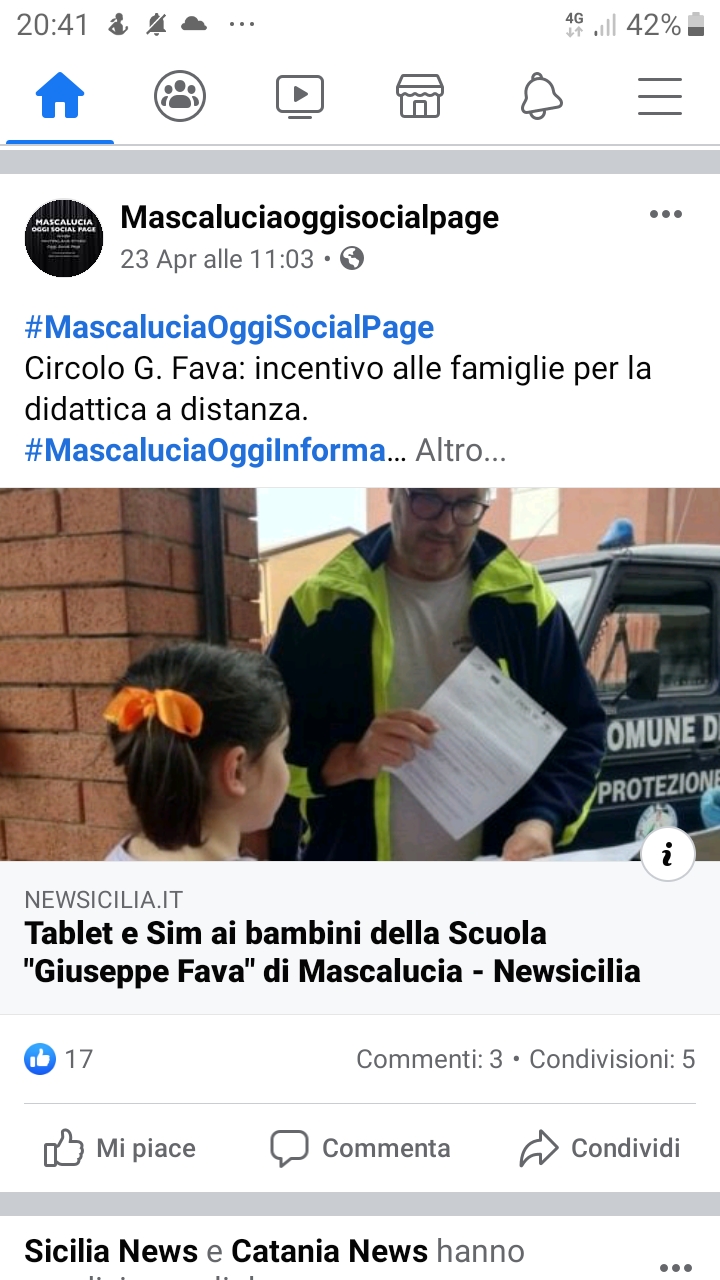The height and width of the screenshot is (1280, 720).
Task: Open options for Sicilia News post
Action: tap(676, 1266)
